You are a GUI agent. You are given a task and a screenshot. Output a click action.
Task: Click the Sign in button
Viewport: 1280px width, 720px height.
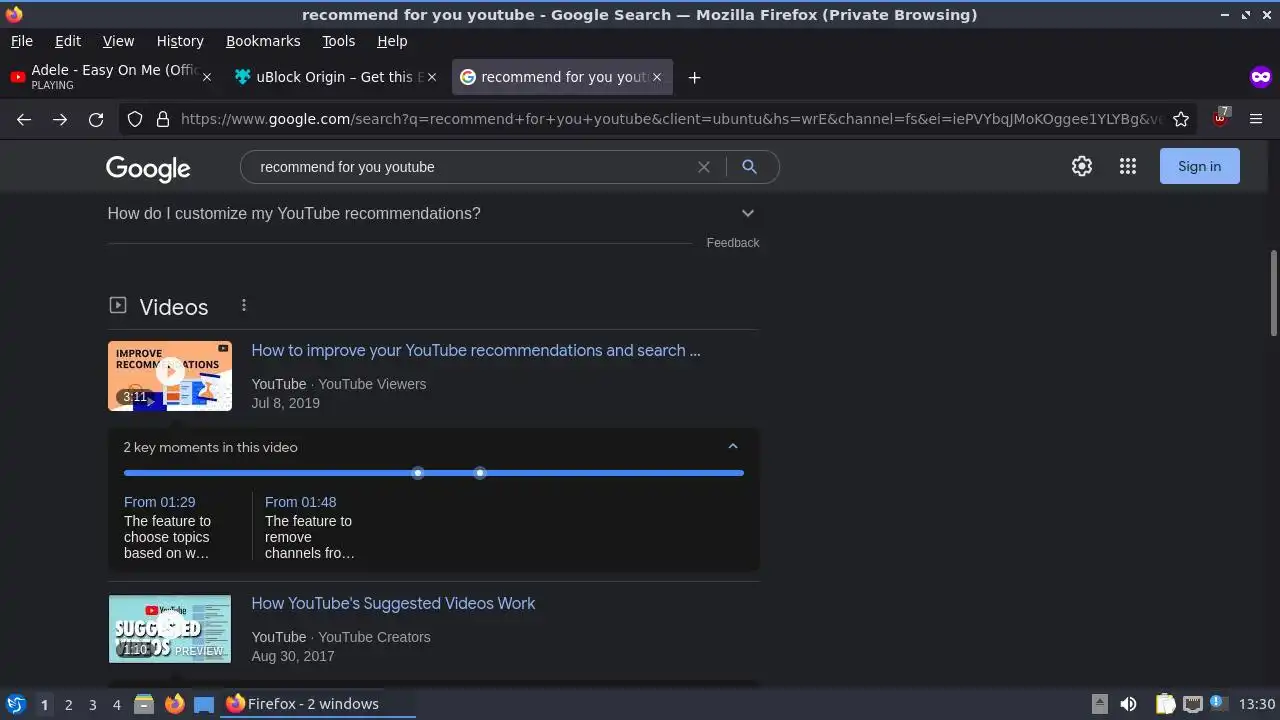pos(1199,166)
